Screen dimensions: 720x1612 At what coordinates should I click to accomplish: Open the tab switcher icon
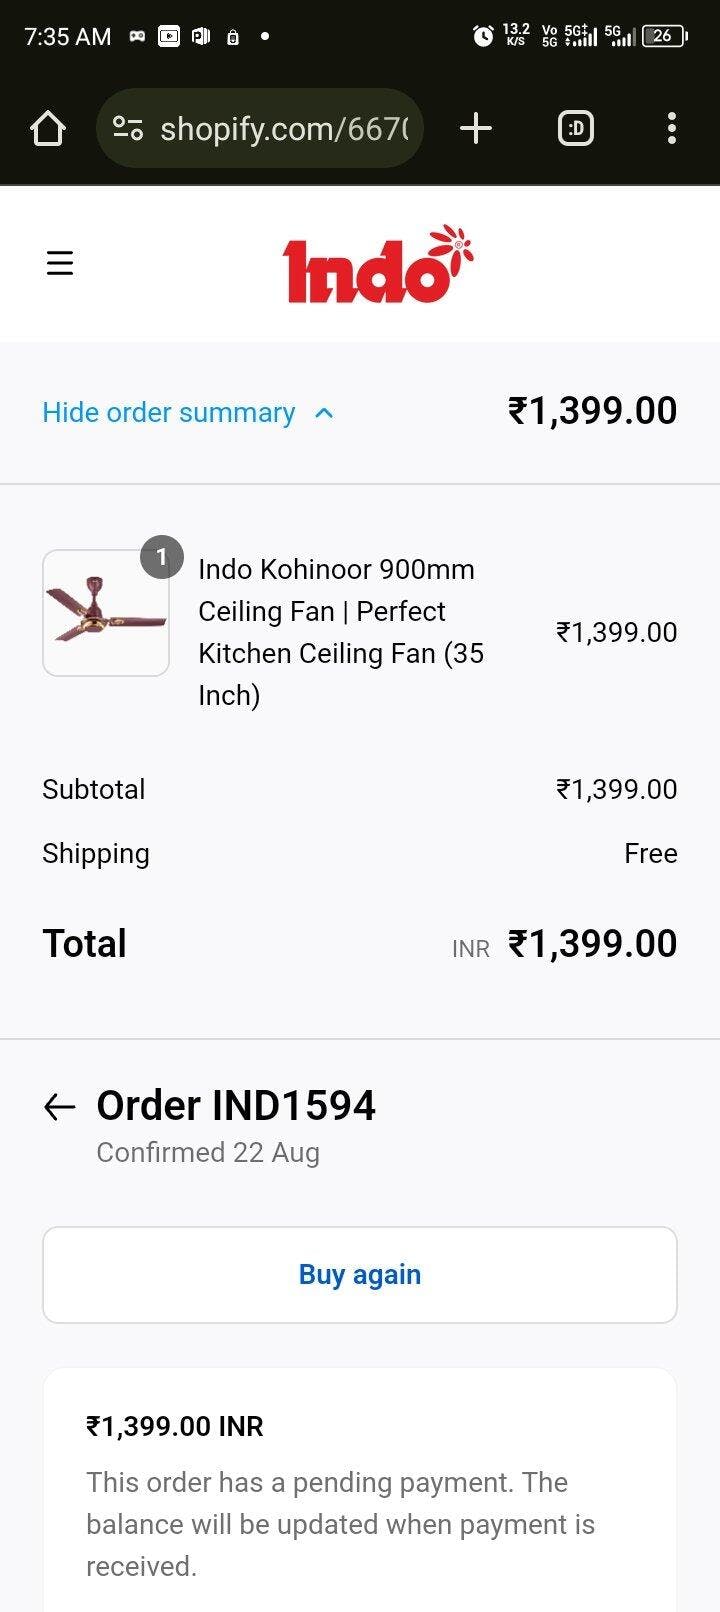click(575, 128)
